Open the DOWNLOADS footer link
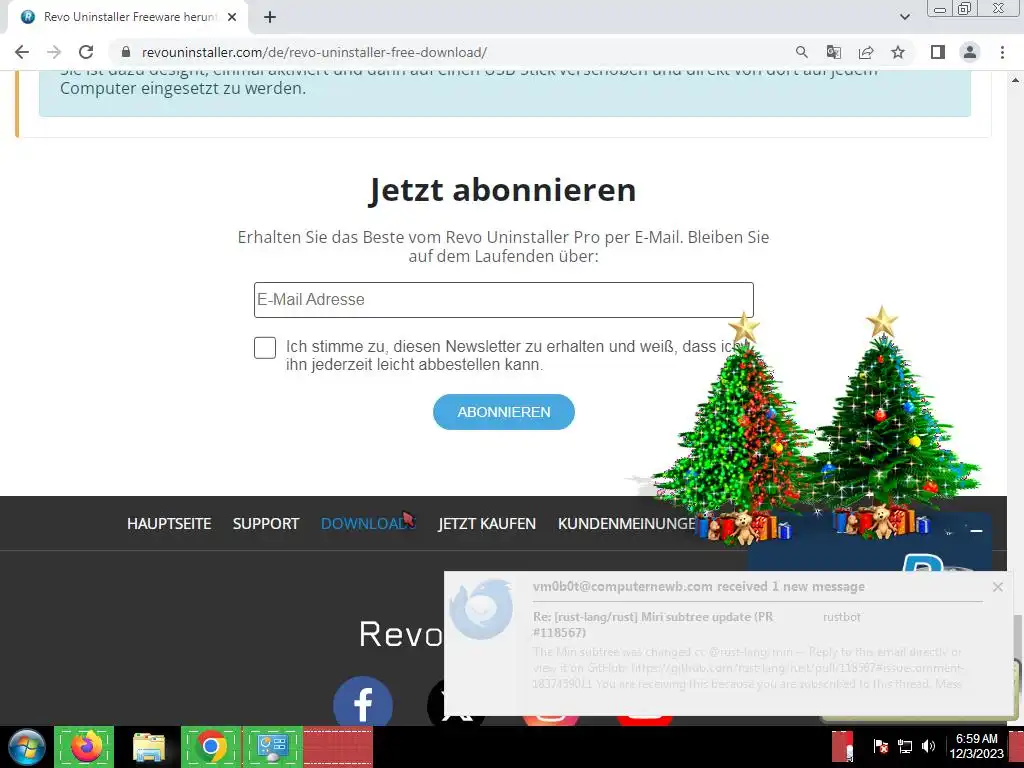 [x=367, y=524]
